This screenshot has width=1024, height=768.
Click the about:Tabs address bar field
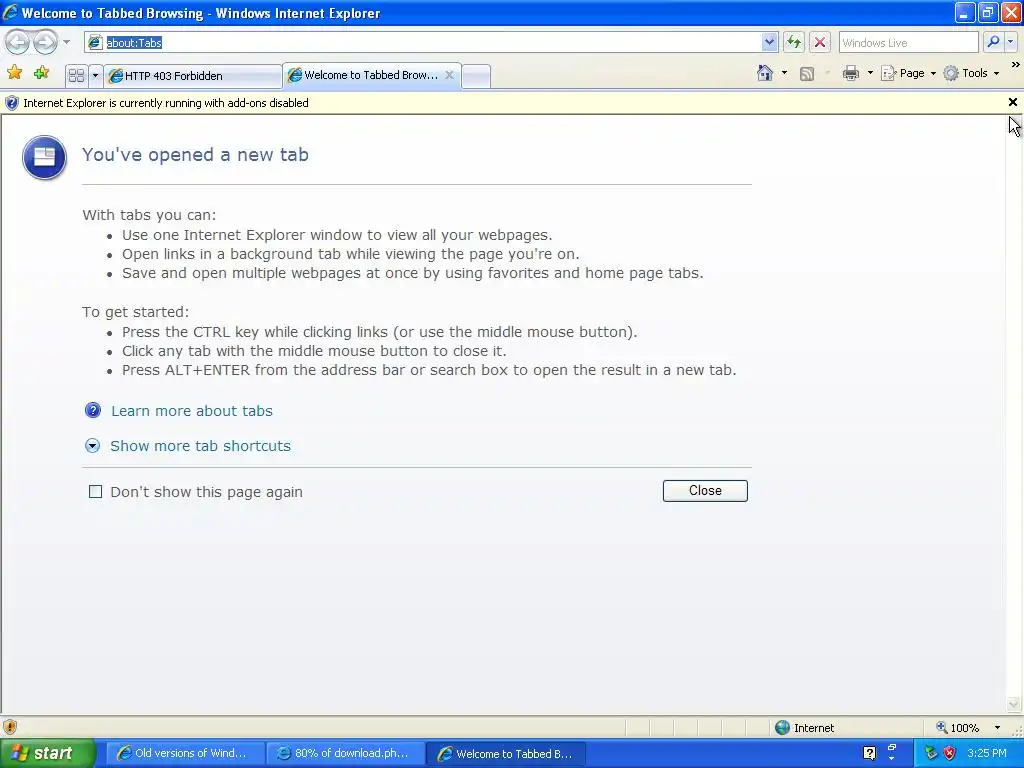[423, 42]
